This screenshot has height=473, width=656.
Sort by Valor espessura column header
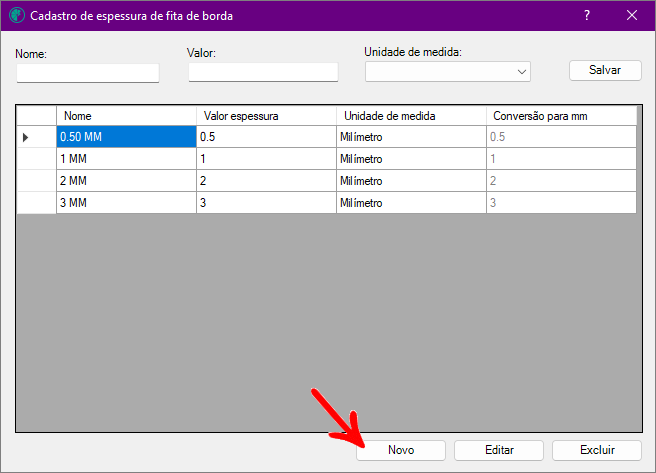click(266, 116)
